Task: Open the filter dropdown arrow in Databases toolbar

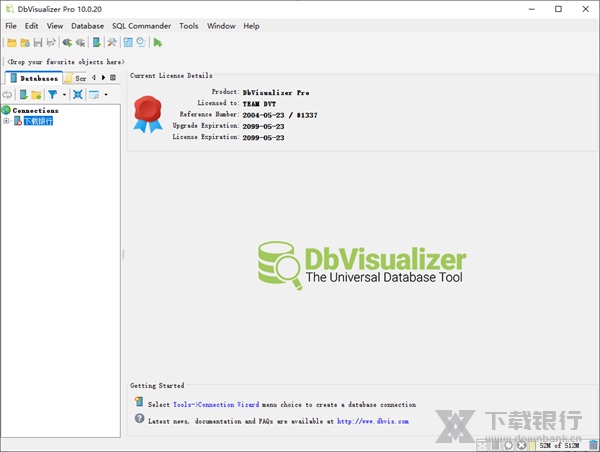Action: 64,95
